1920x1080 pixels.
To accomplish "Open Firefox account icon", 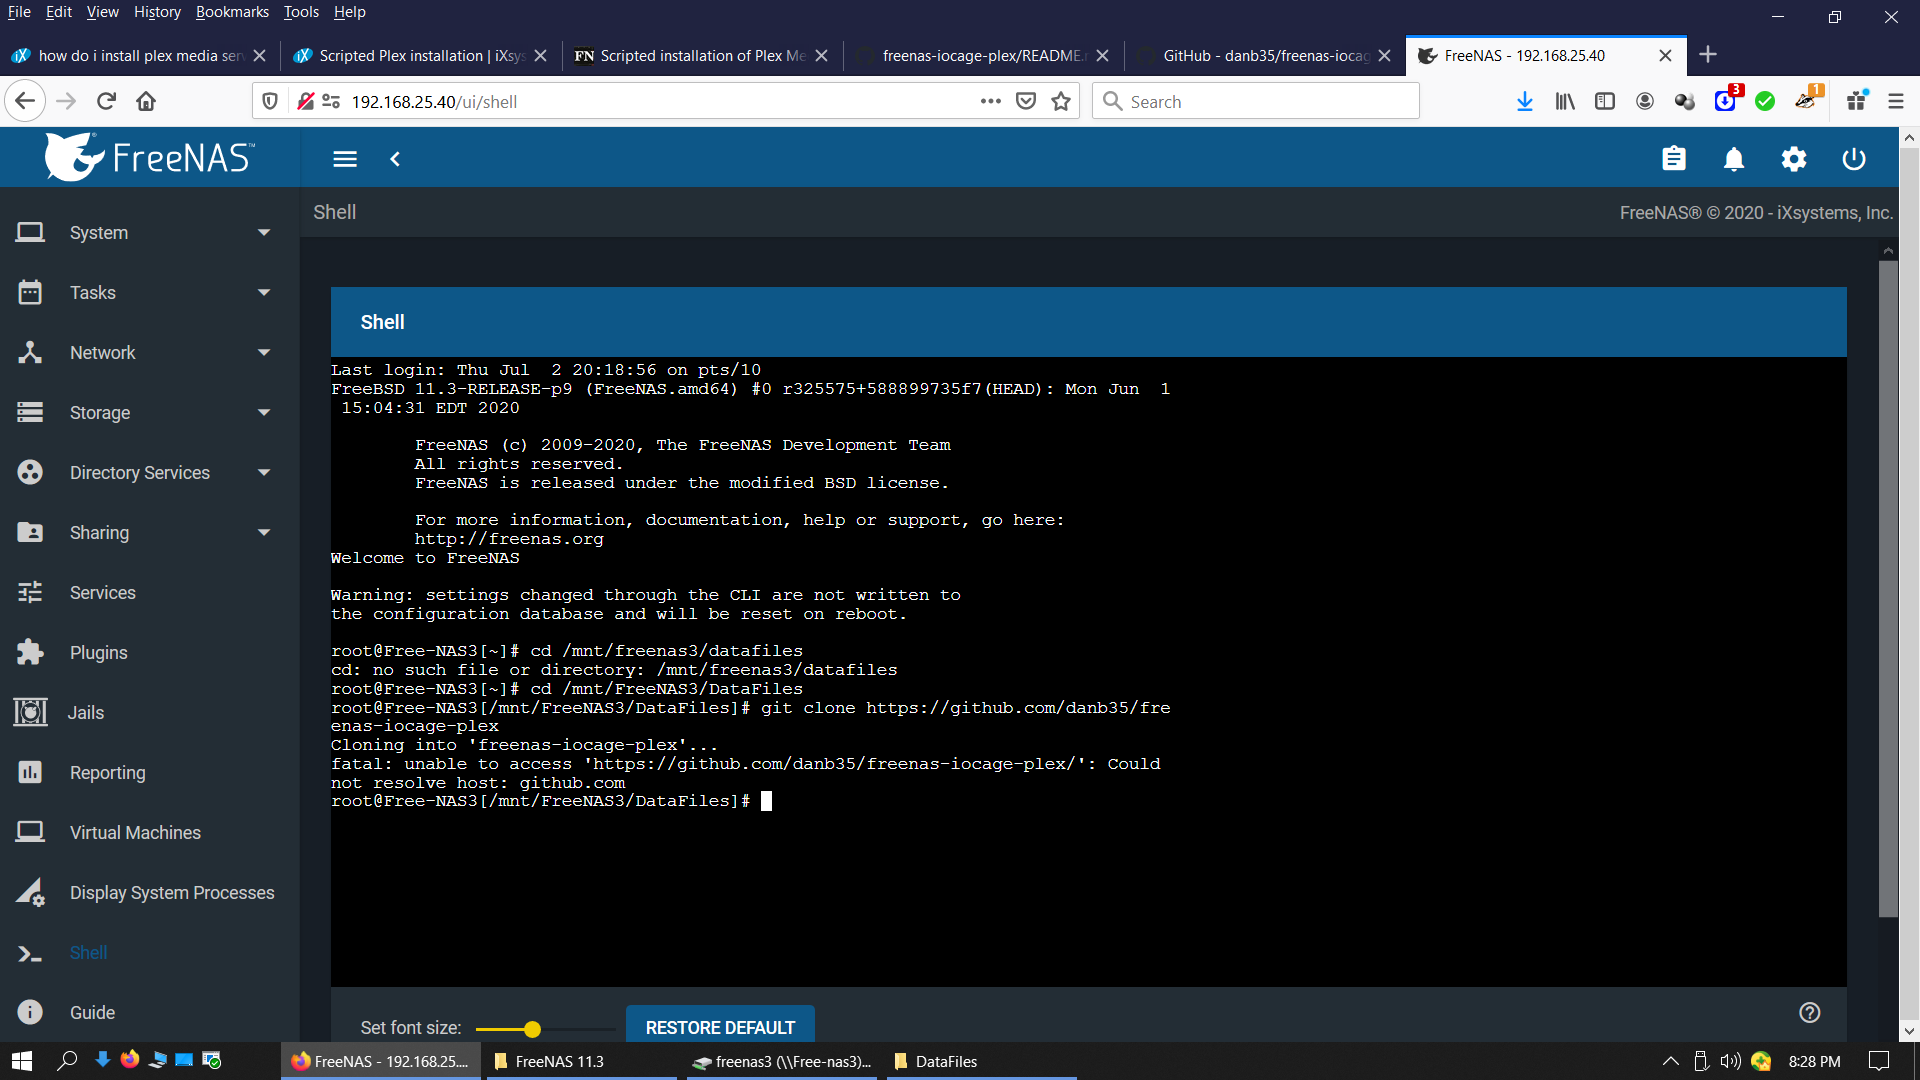I will pyautogui.click(x=1645, y=101).
